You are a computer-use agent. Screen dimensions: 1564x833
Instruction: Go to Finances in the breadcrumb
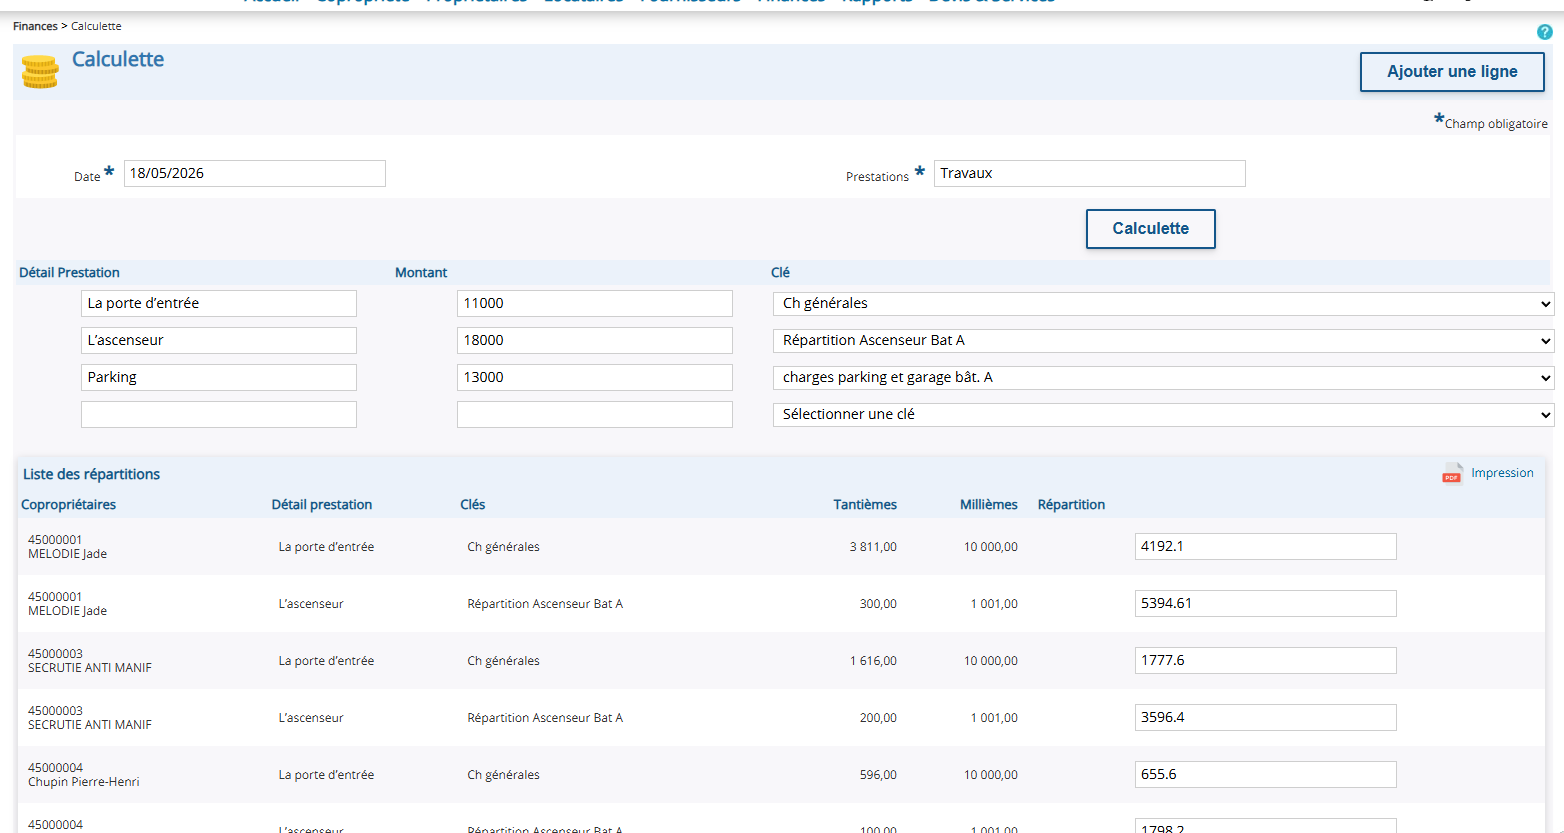point(35,26)
